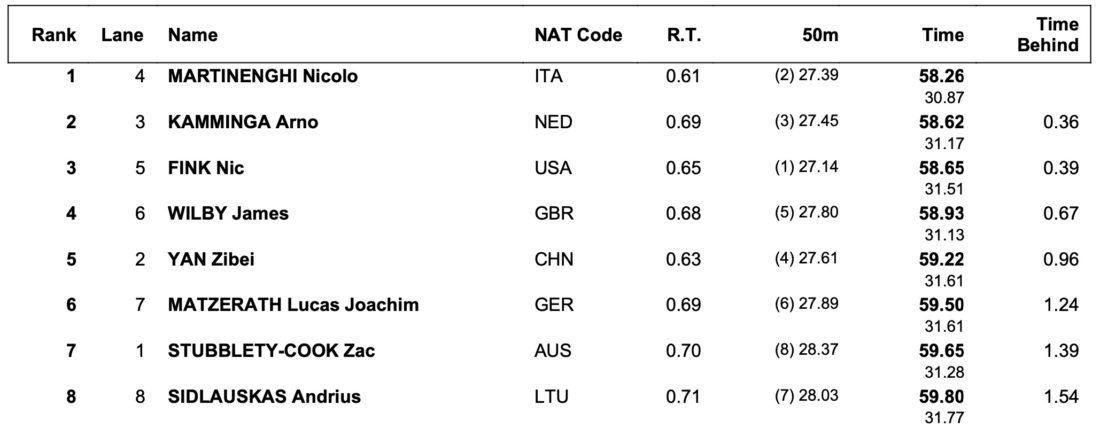Select YAN Zibei row name
The height and width of the screenshot is (436, 1100).
pos(211,260)
